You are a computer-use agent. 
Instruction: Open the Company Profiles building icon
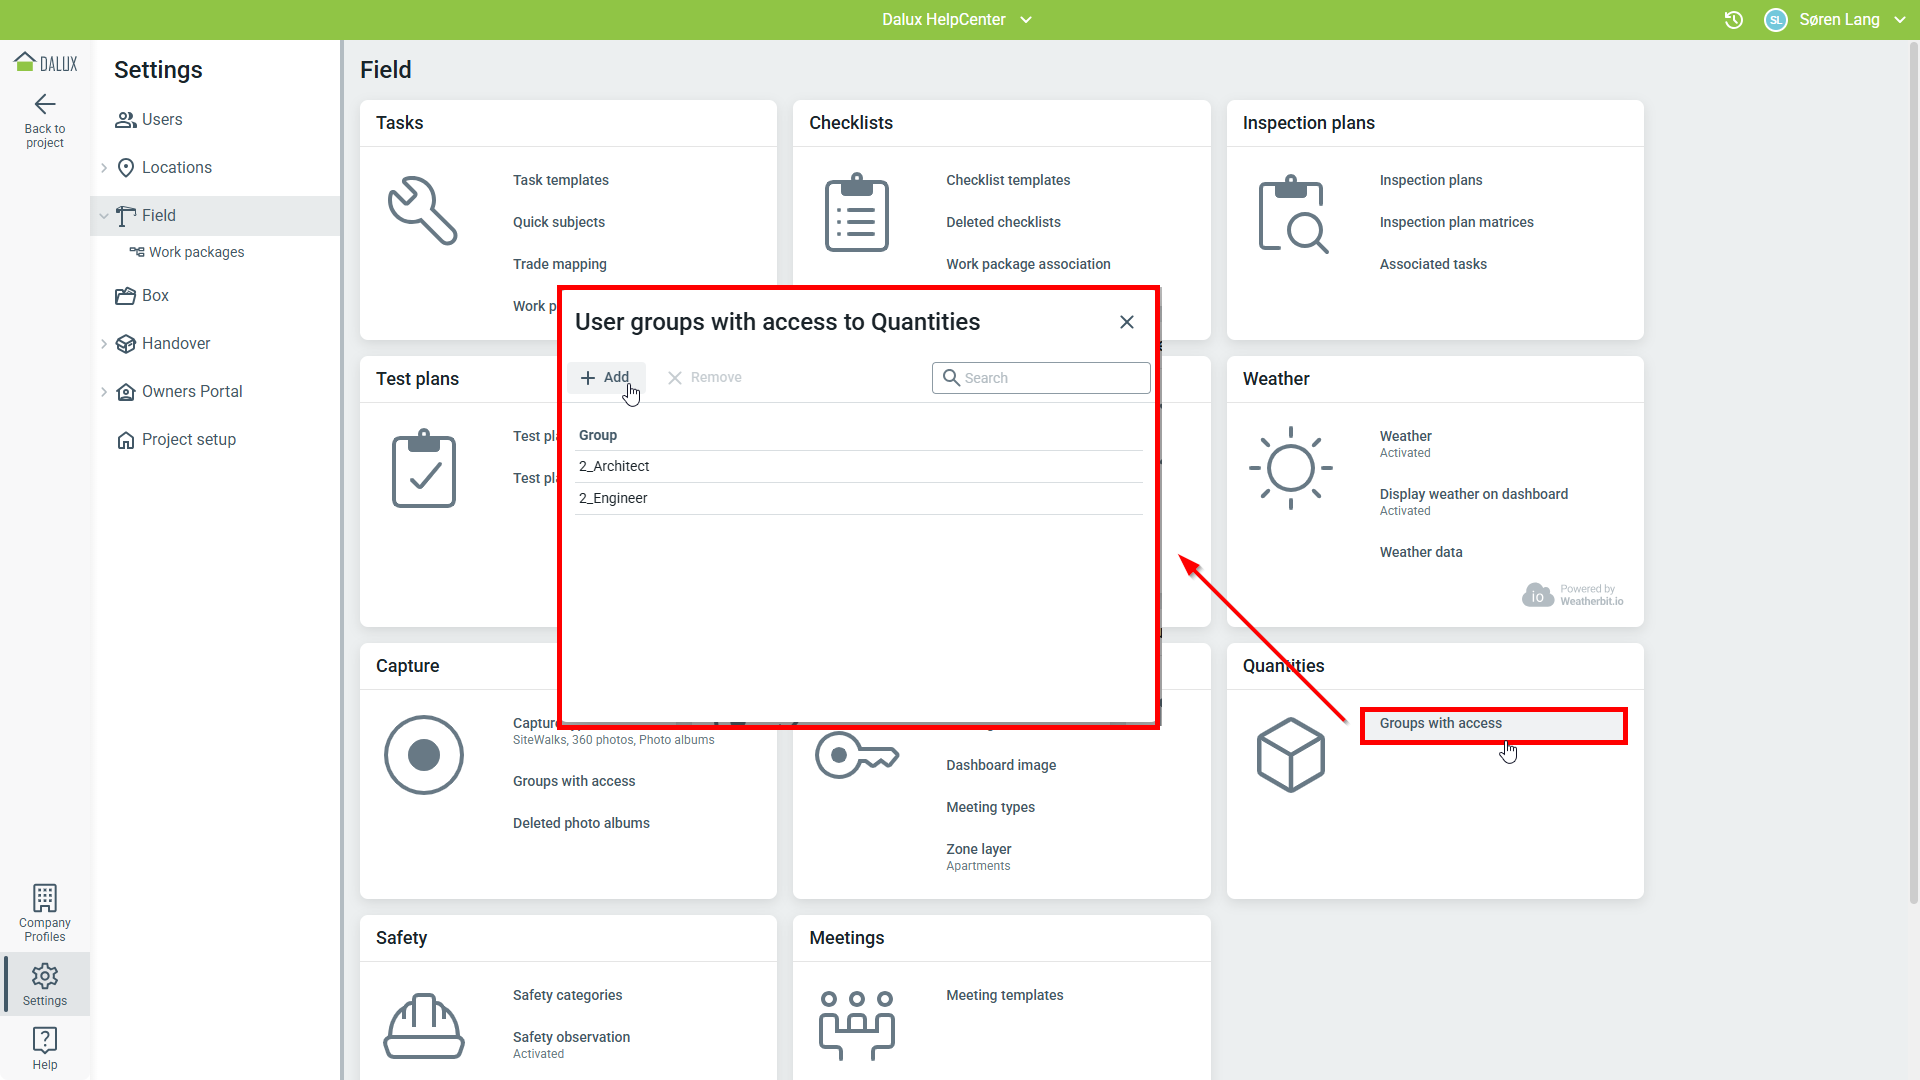click(45, 897)
